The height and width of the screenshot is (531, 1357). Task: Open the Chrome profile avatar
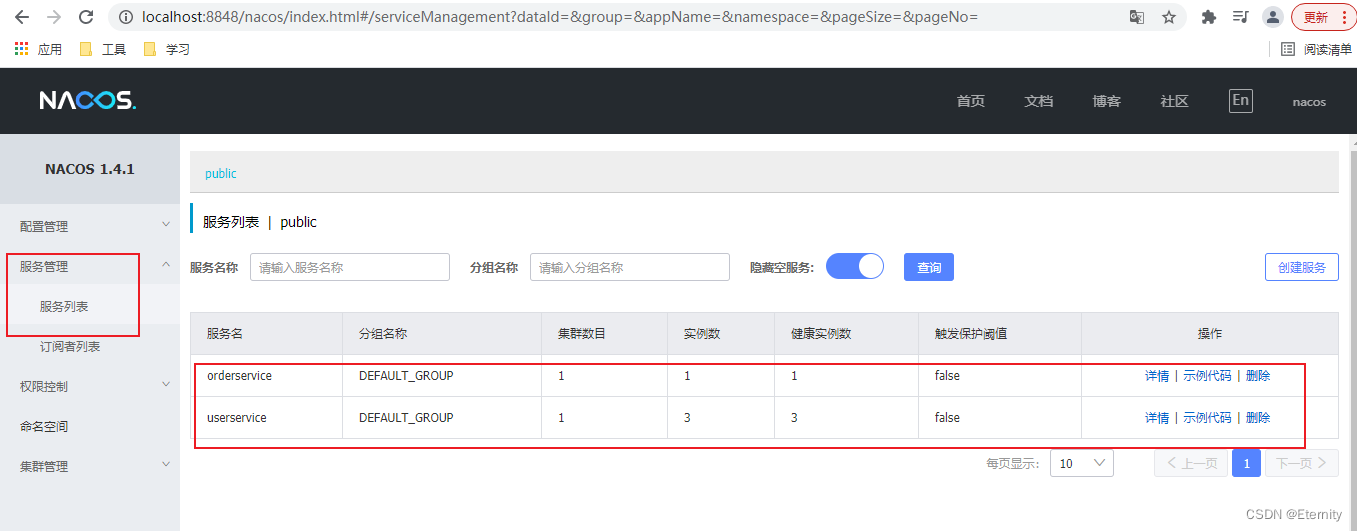click(1272, 17)
